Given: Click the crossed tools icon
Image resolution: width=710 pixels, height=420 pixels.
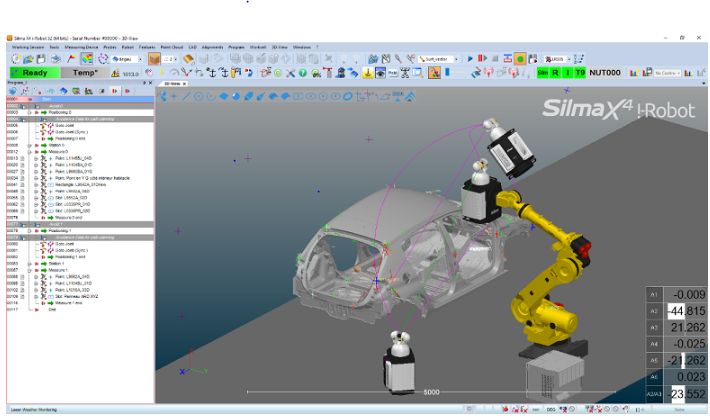Looking at the screenshot, I should 291,72.
